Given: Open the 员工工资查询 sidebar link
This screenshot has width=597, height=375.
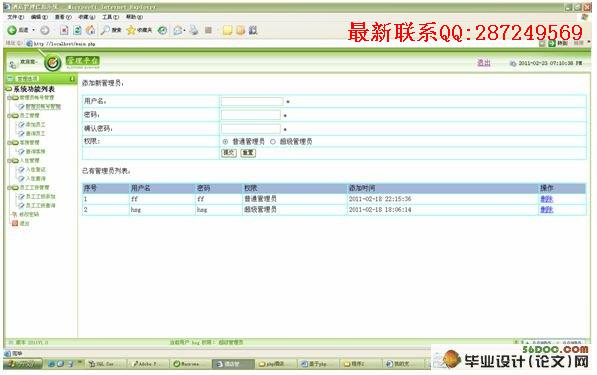Looking at the screenshot, I should 41,206.
